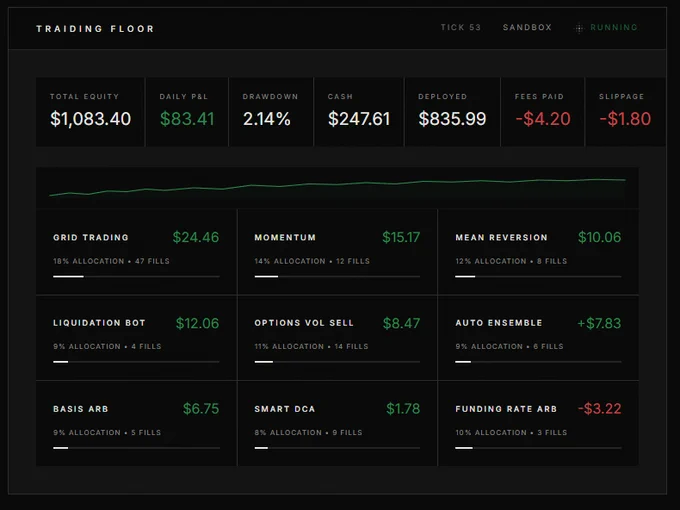Image resolution: width=680 pixels, height=510 pixels.
Task: Click Momentum $15.17 profit value
Action: pos(401,237)
